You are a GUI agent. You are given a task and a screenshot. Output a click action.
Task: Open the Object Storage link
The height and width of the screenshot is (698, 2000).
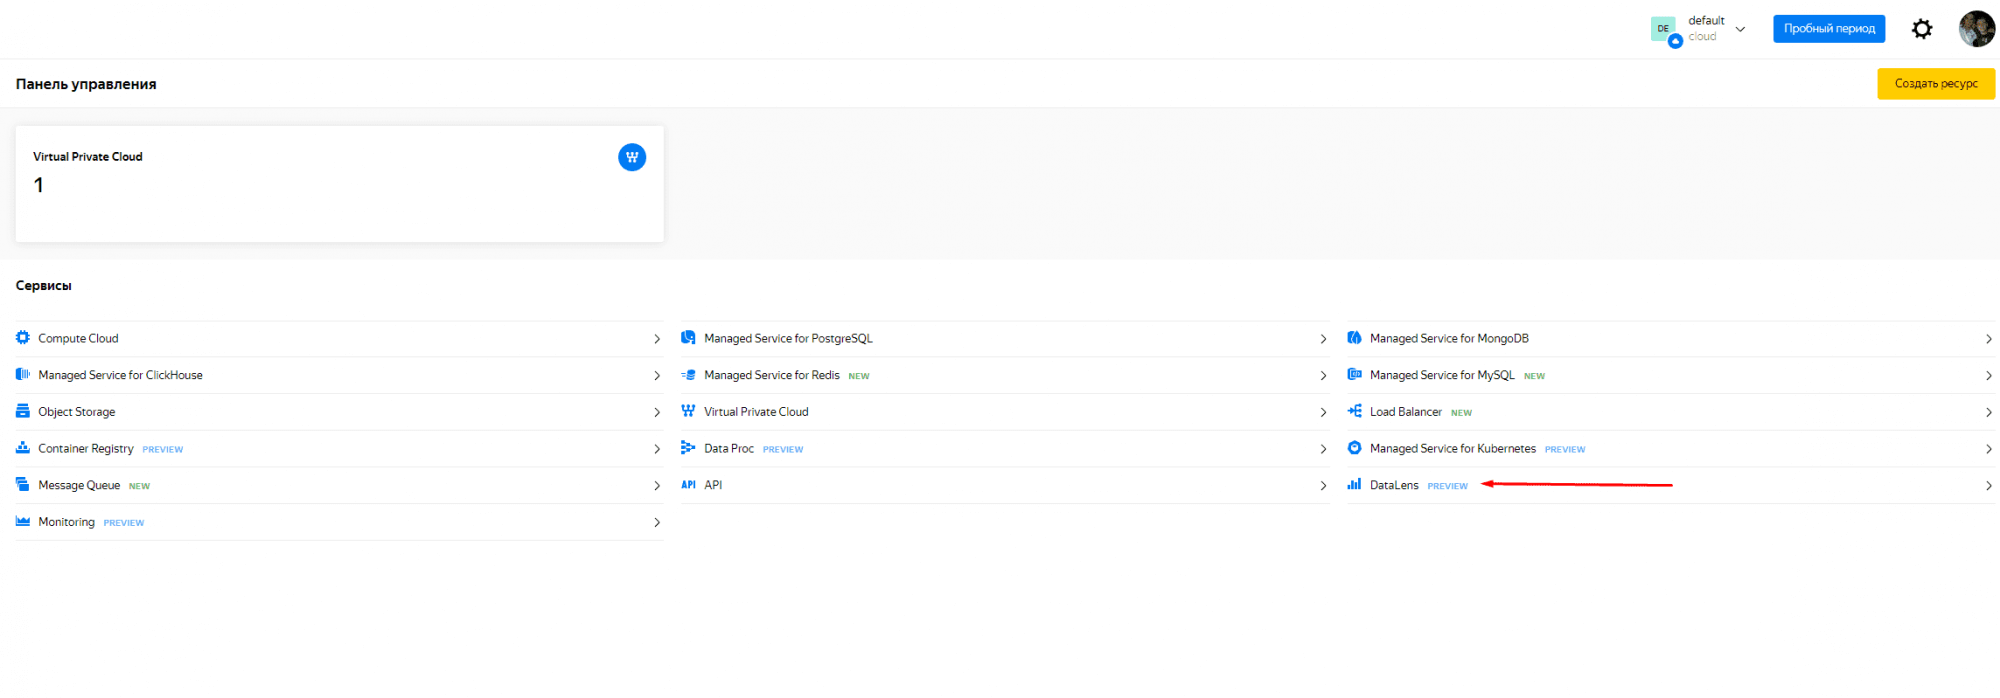click(76, 412)
